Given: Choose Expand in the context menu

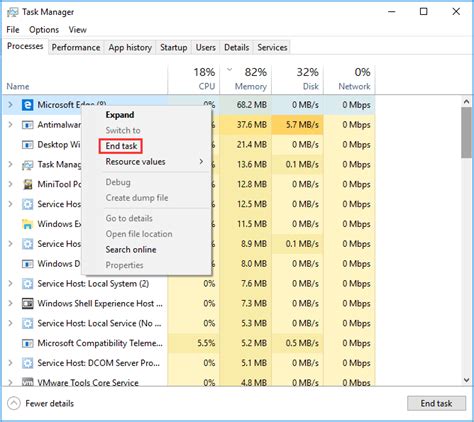Looking at the screenshot, I should [120, 115].
